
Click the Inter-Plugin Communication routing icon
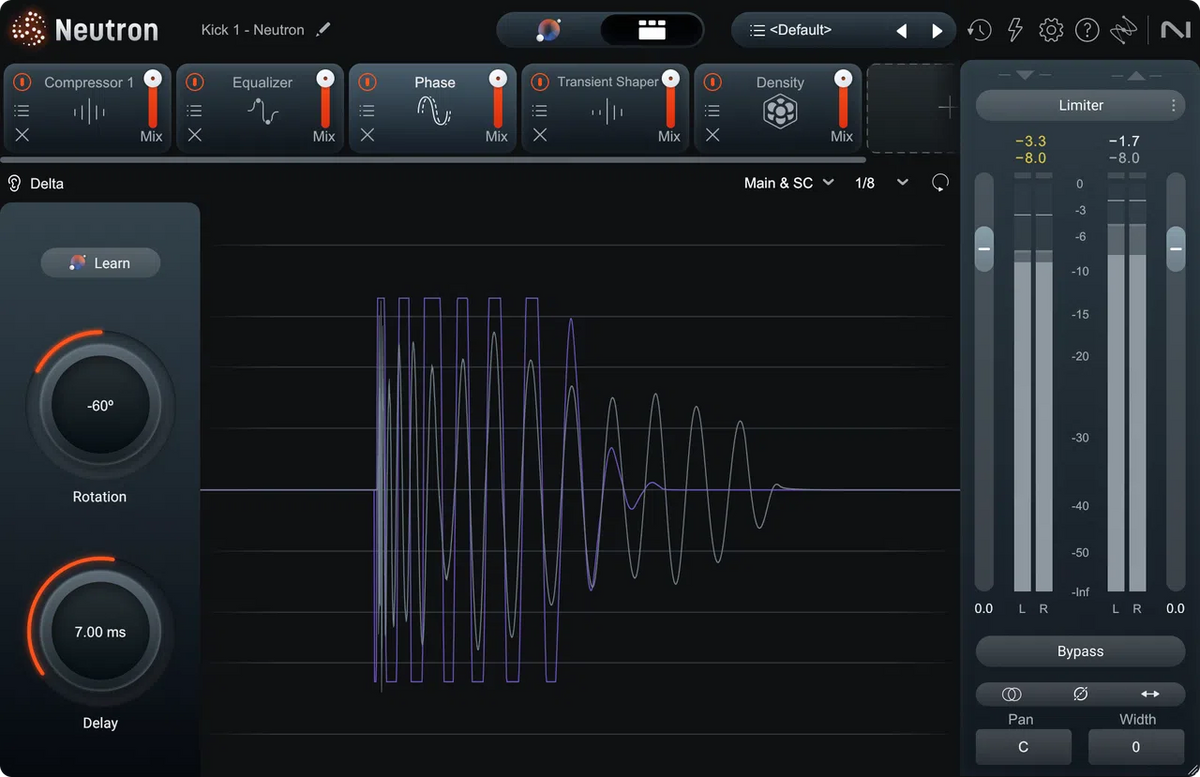[x=1123, y=30]
